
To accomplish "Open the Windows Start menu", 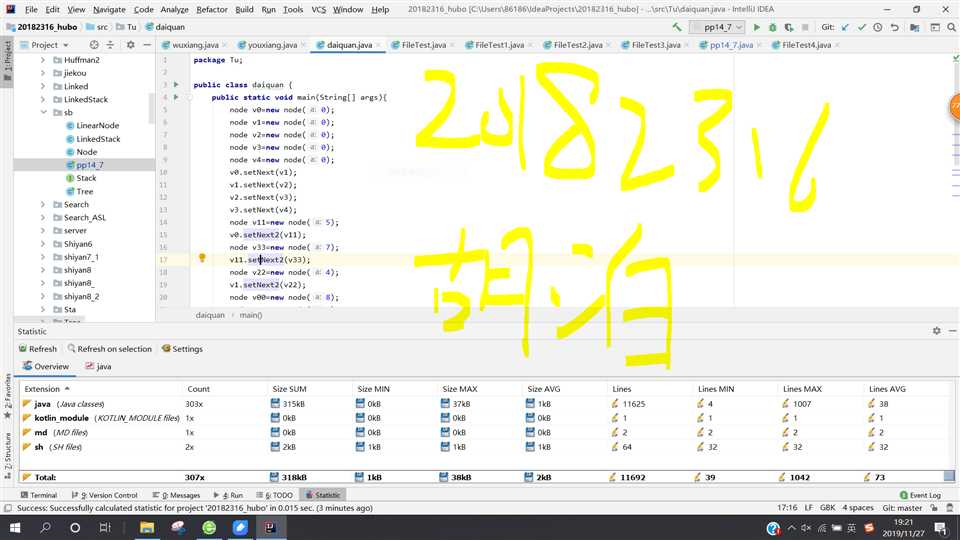I will [15, 527].
